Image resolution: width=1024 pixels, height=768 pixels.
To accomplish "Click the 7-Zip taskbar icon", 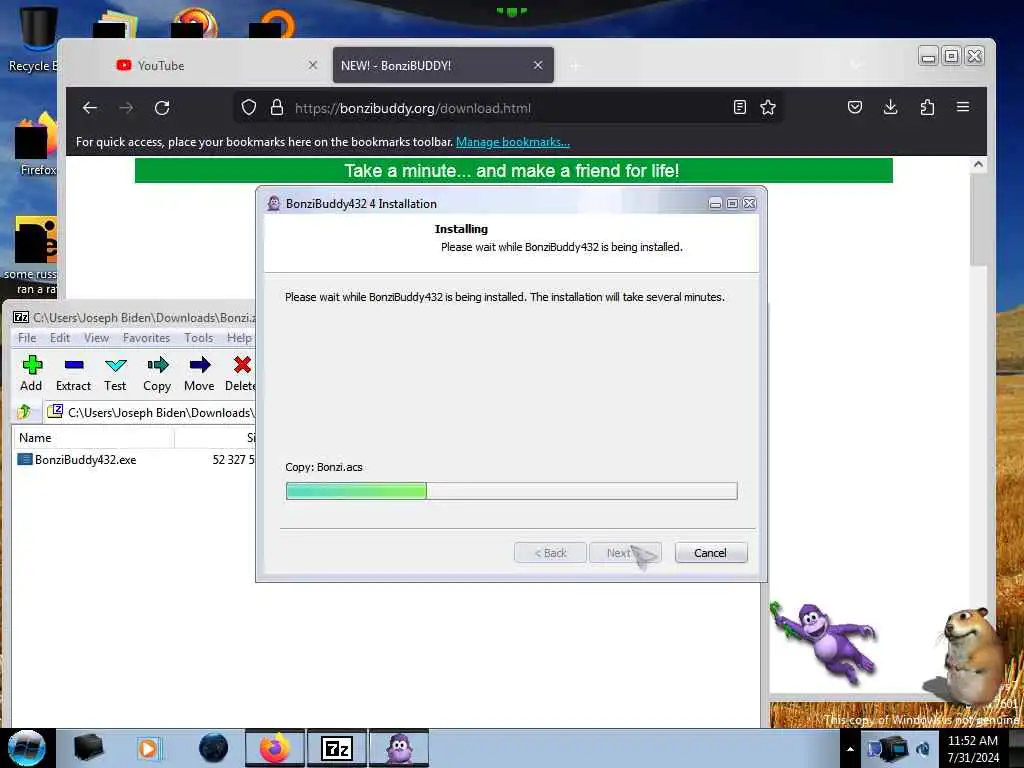I will (337, 748).
